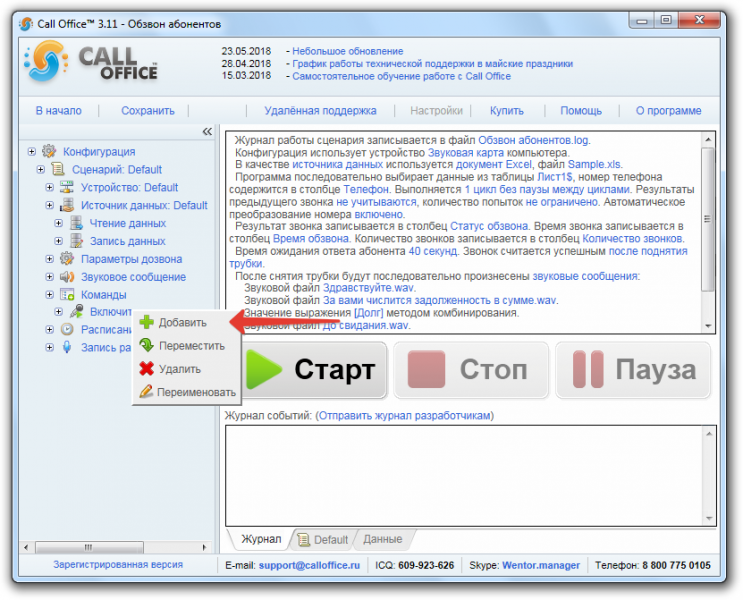Switch to the Журнал tab
This screenshot has width=743, height=600.
(261, 539)
